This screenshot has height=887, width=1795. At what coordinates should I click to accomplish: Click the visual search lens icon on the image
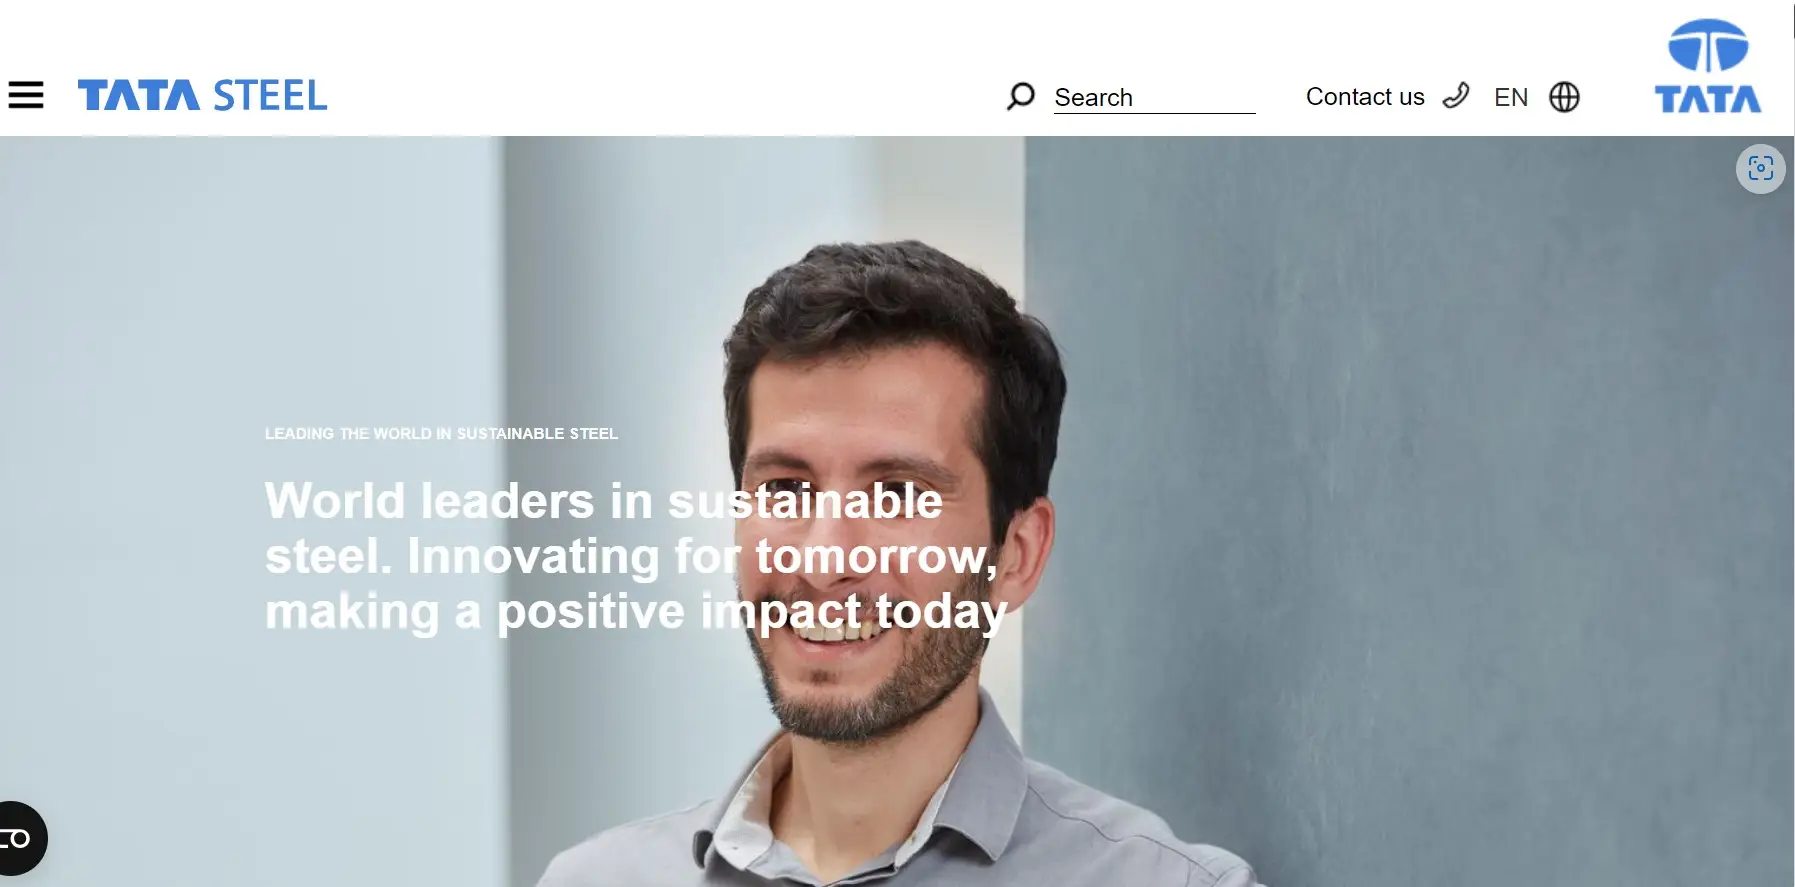coord(1761,168)
